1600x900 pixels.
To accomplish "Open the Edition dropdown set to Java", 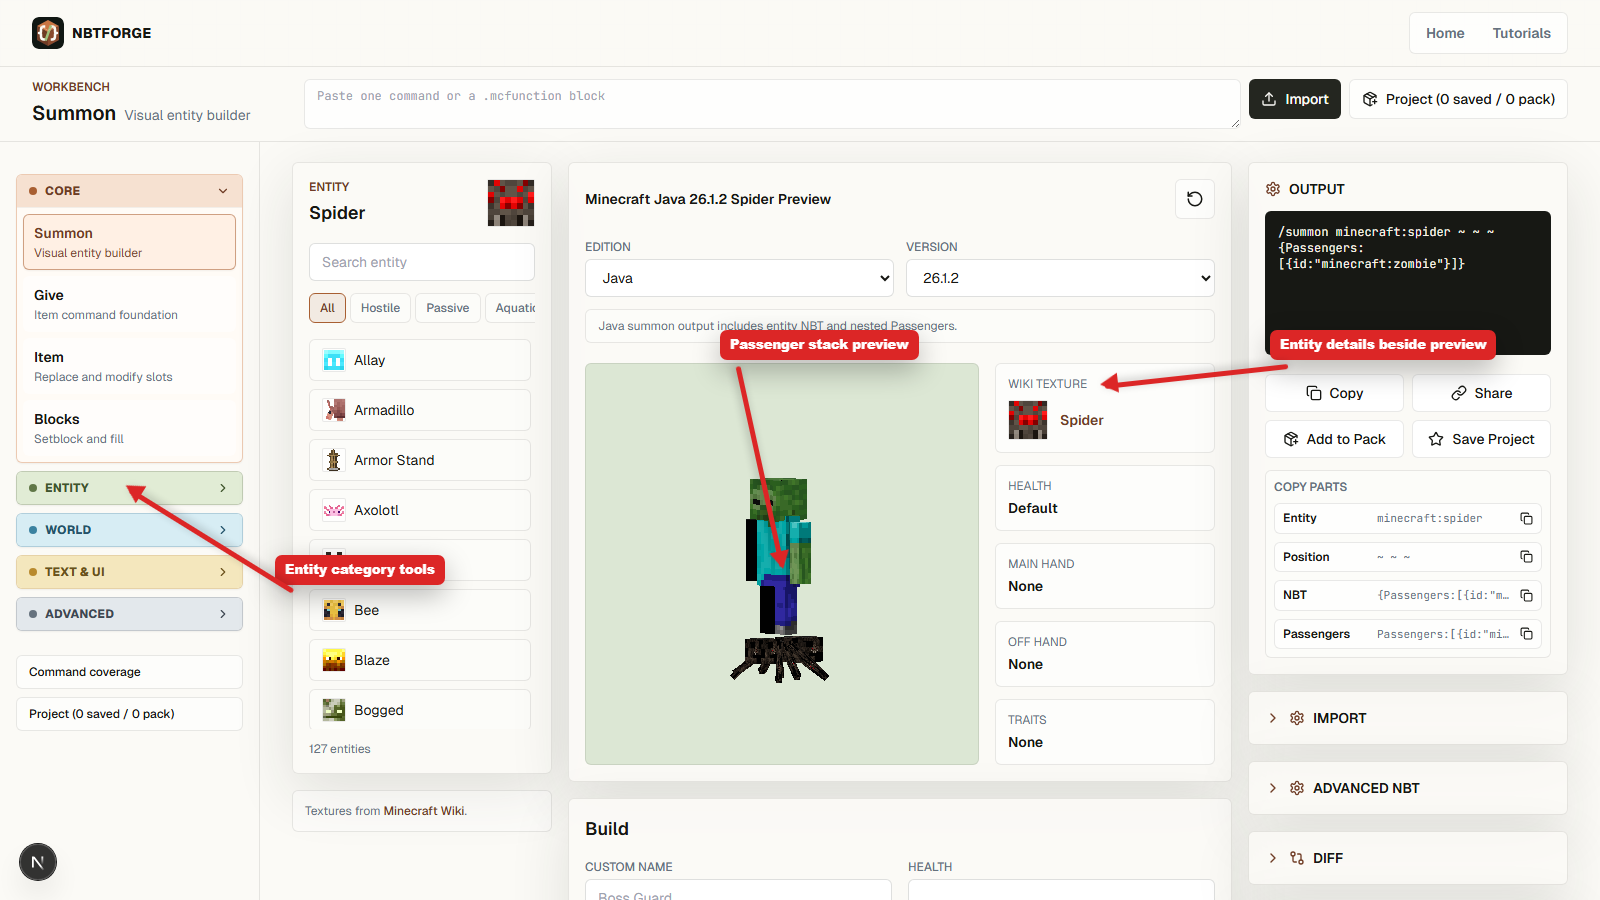I will click(739, 278).
